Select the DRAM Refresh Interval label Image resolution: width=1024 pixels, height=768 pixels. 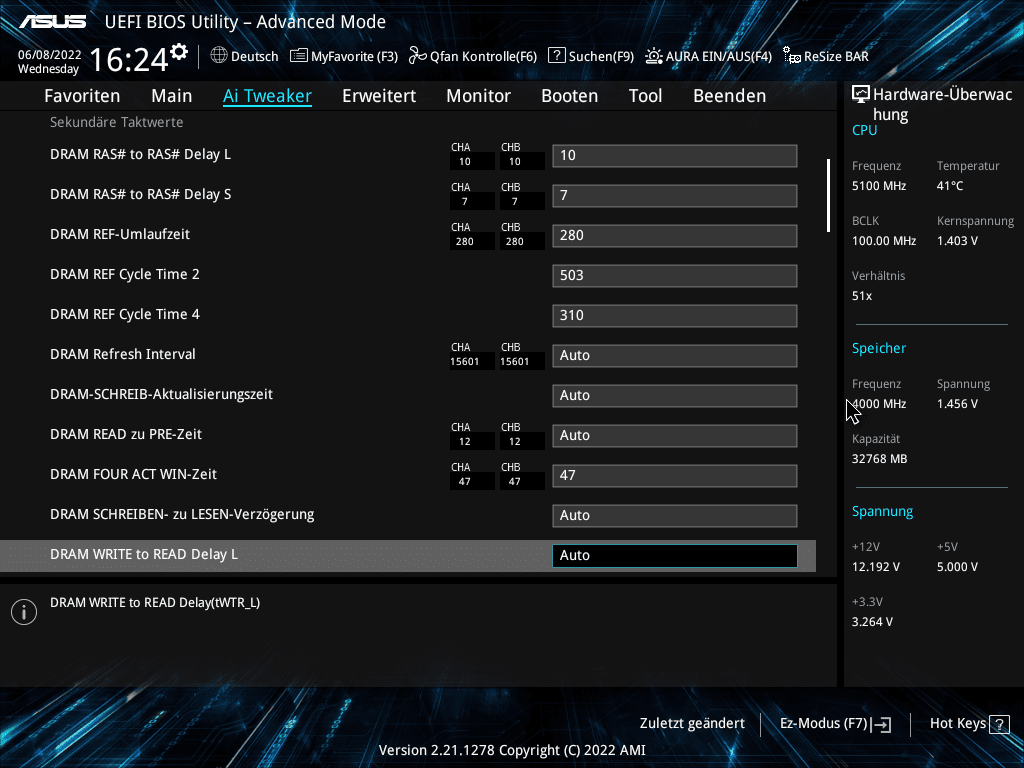coord(123,355)
